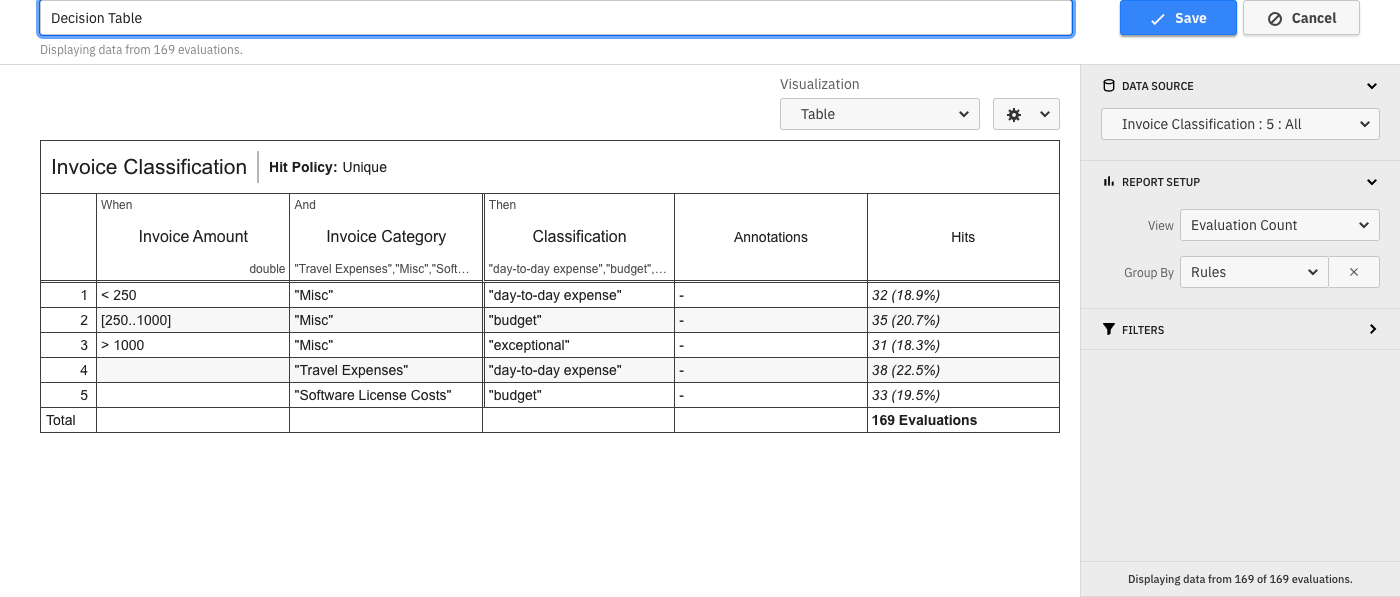This screenshot has width=1400, height=597.
Task: Remove Rules grouping using the X icon
Action: coord(1354,271)
